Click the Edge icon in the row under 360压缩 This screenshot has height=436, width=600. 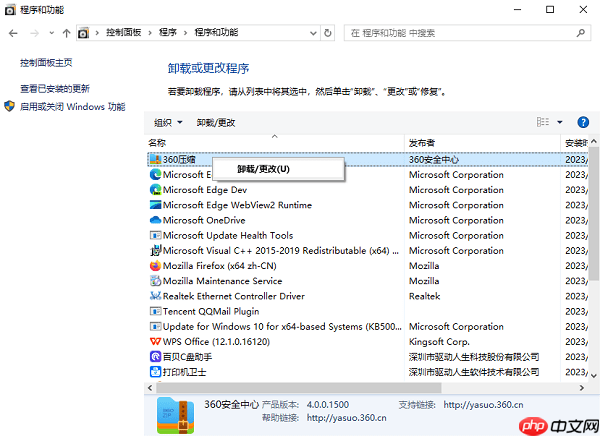[155, 175]
